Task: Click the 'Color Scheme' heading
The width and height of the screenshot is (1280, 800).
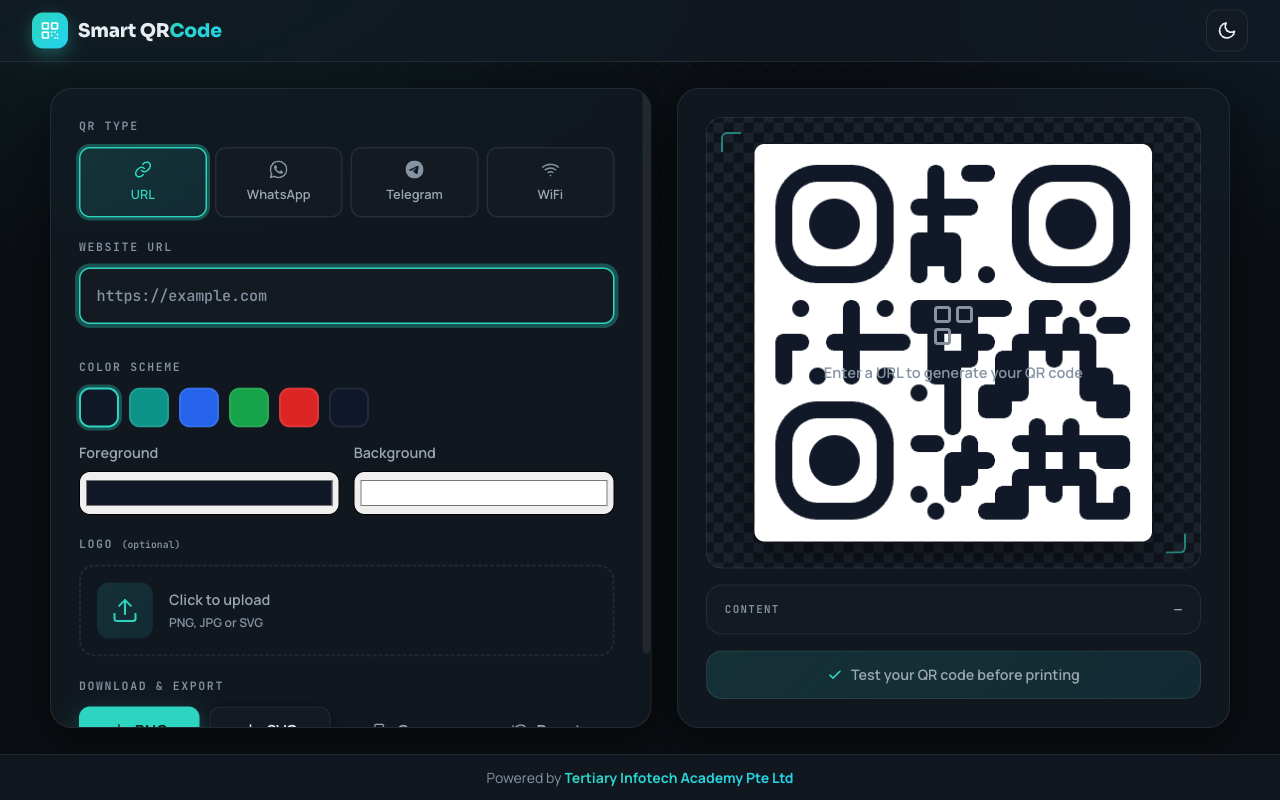Action: coord(130,367)
